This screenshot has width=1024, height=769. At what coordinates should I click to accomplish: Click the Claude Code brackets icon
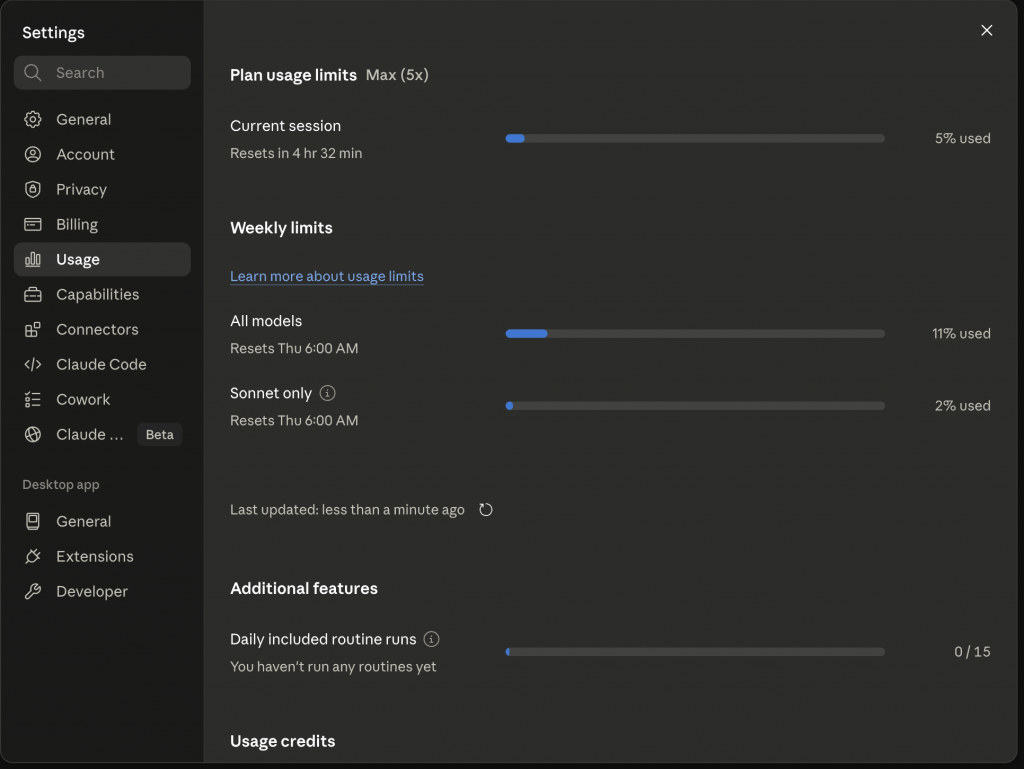click(33, 364)
